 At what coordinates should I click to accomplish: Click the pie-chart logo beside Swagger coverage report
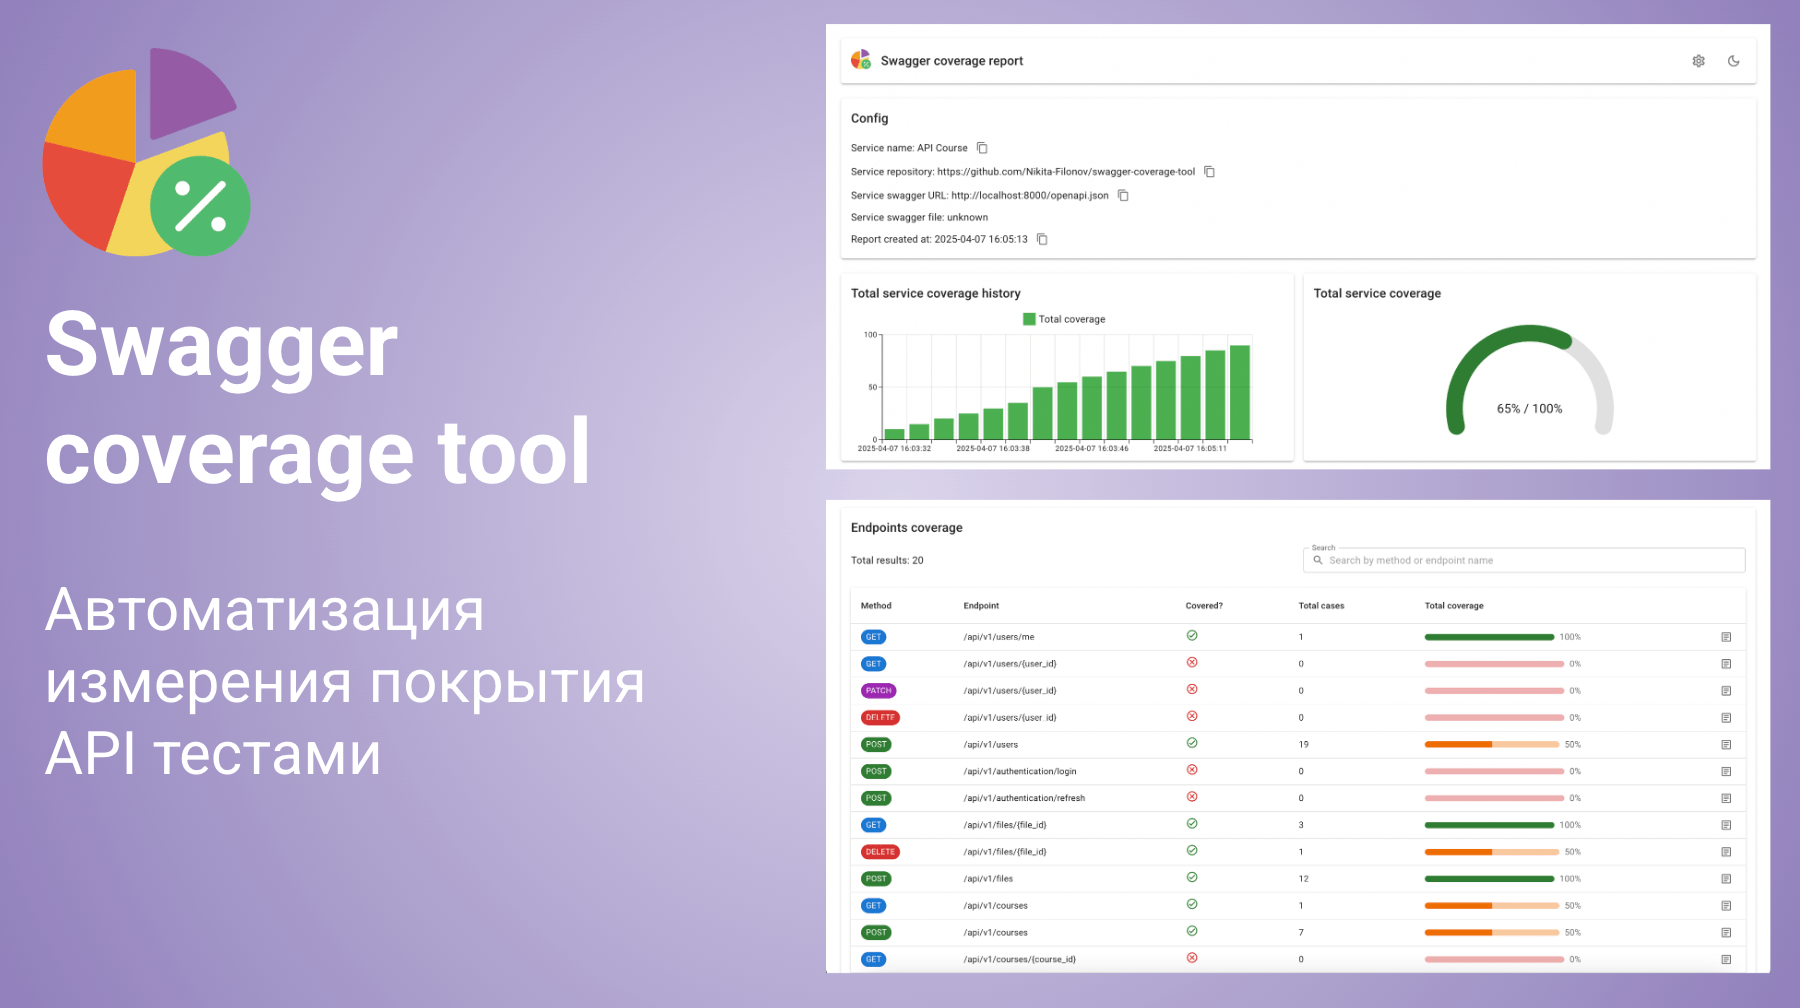(x=861, y=60)
